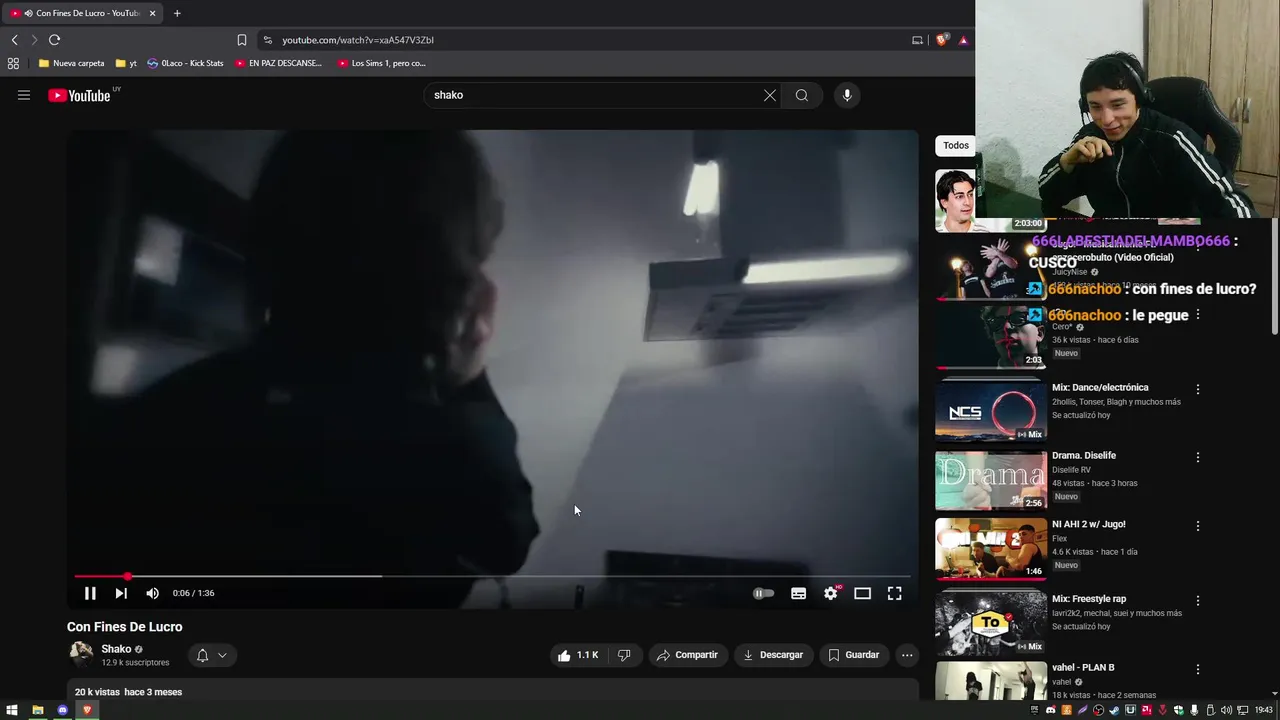Viewport: 1280px width, 720px height.
Task: Open the Windows Start menu
Action: click(12, 710)
